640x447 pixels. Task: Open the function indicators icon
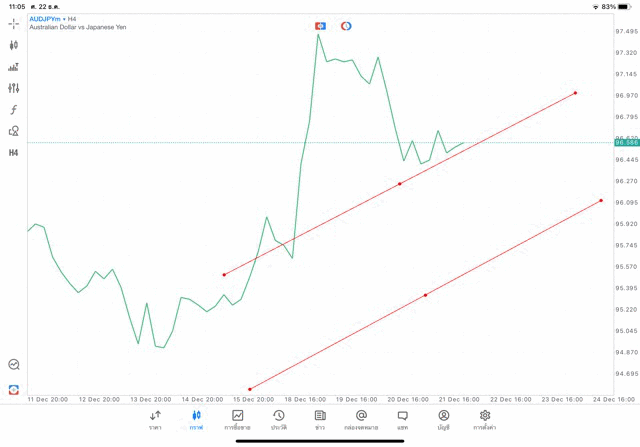pos(14,110)
